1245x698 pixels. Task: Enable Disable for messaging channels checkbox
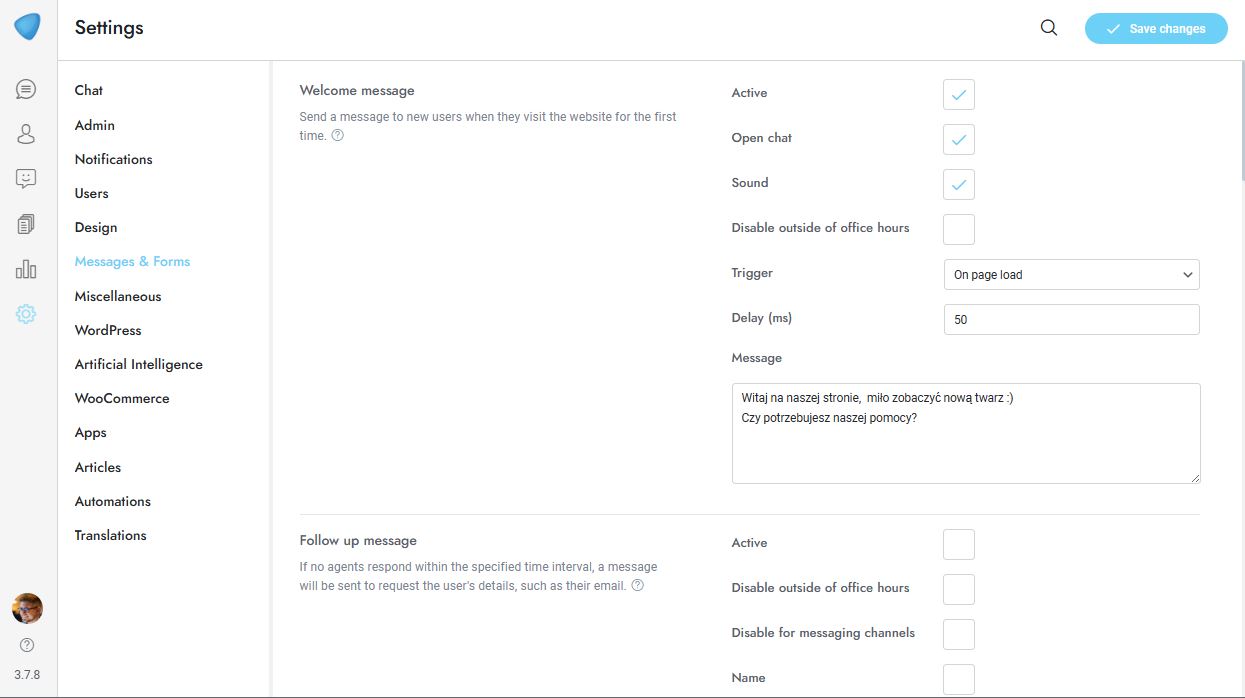pos(958,634)
